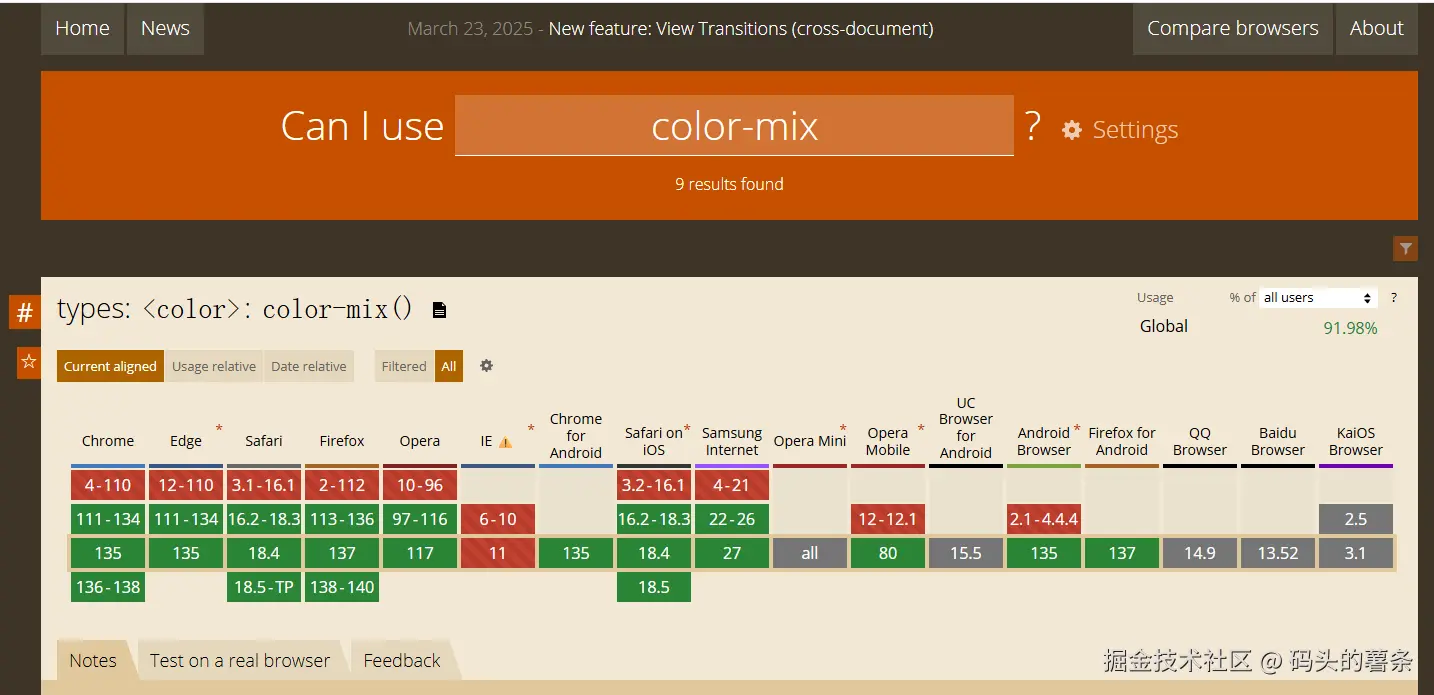
Task: Click KaiOS Browser 3.1 cell
Action: tap(1356, 553)
